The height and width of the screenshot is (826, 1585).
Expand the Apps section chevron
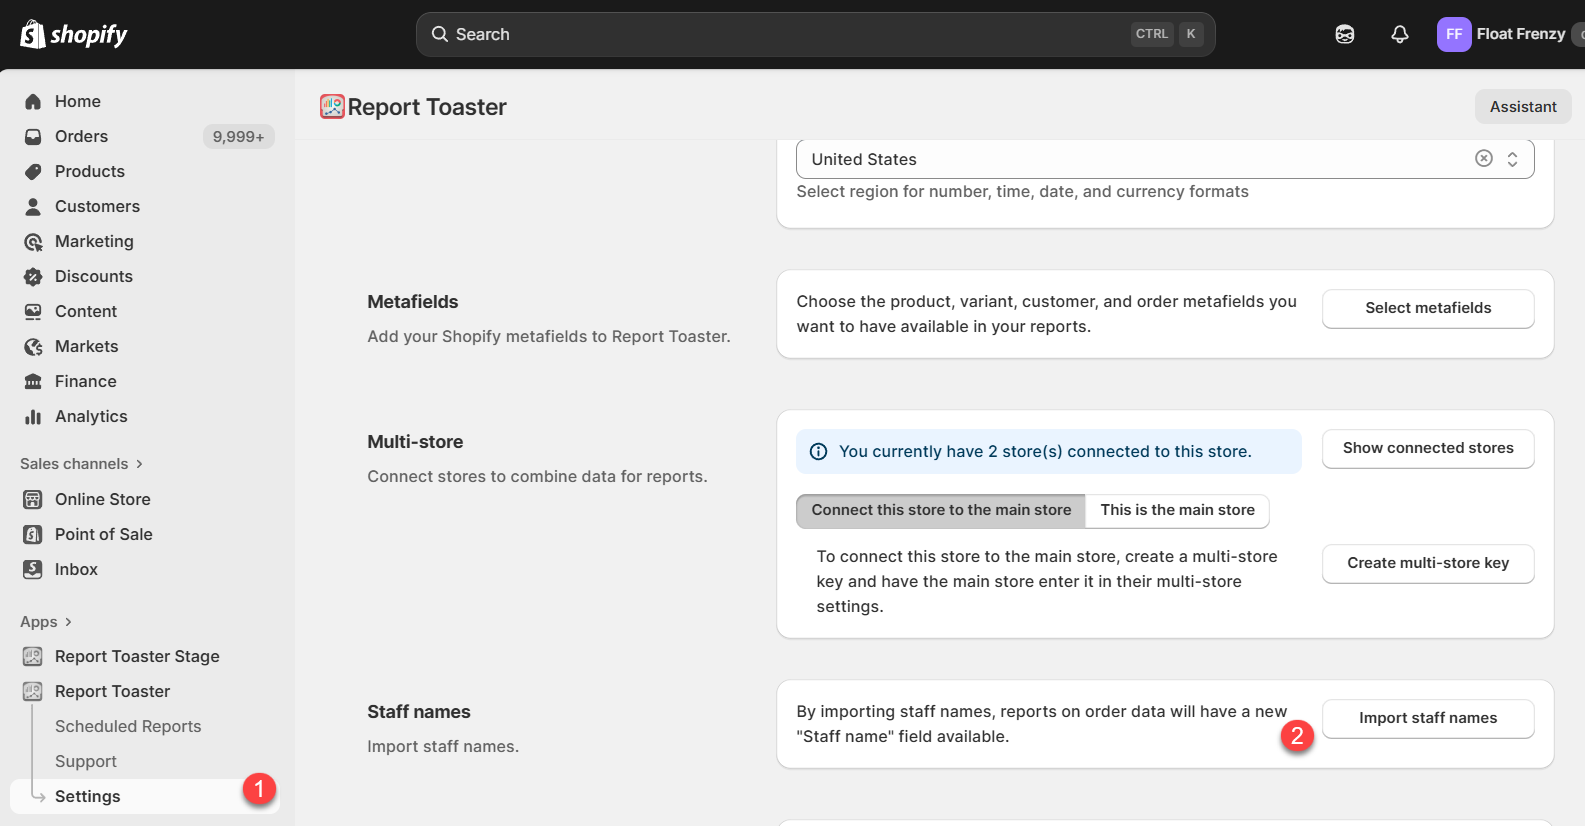pos(68,622)
